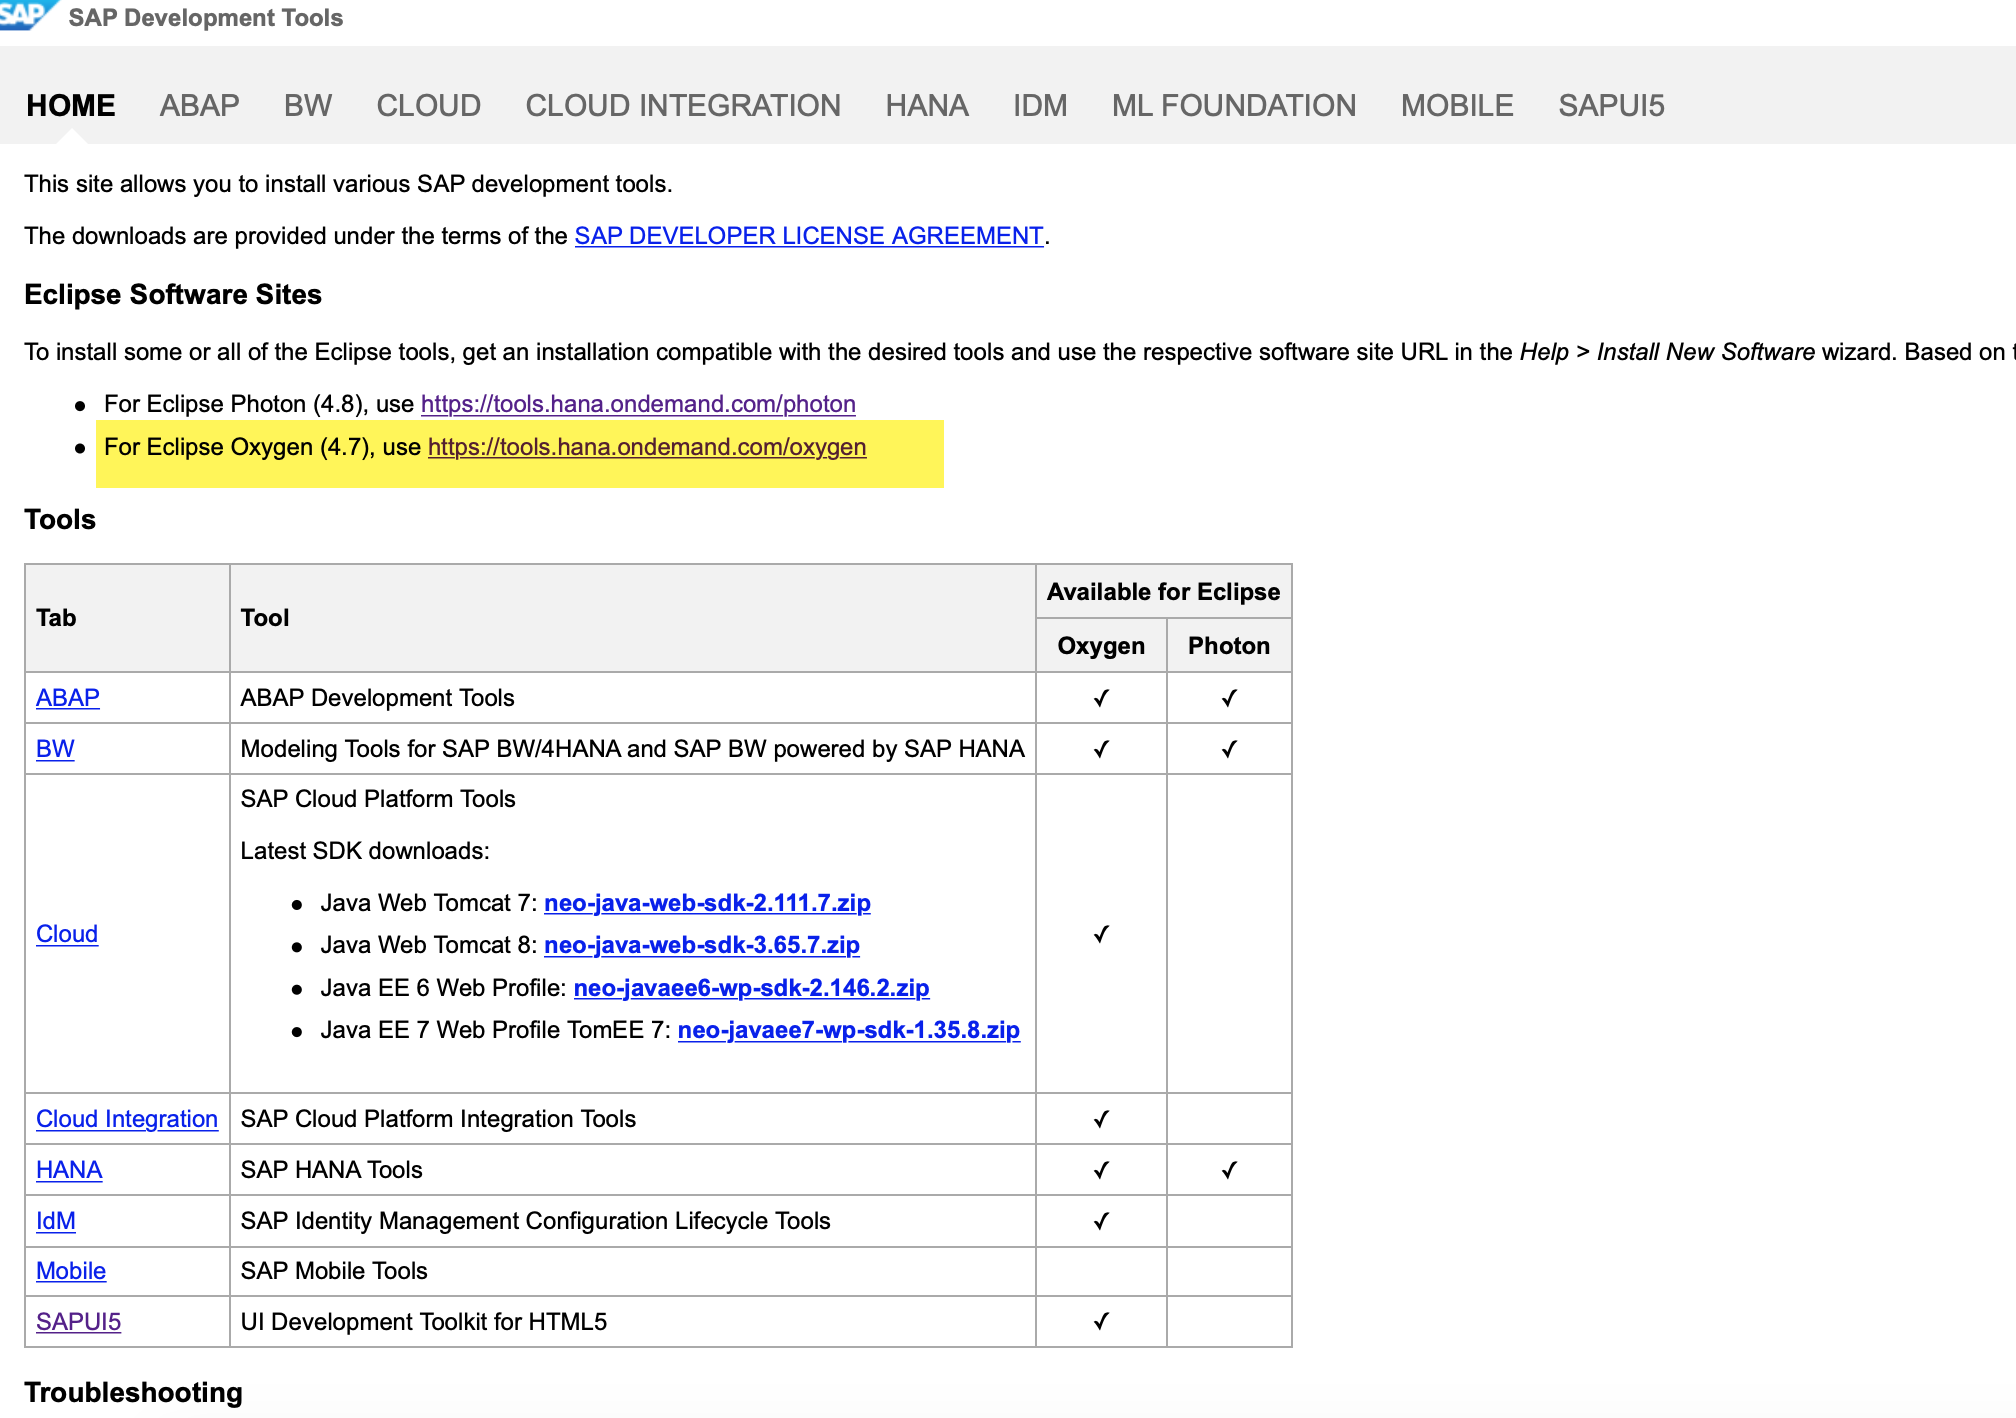Open the BW navigation tab
The height and width of the screenshot is (1418, 2016).
coord(308,105)
